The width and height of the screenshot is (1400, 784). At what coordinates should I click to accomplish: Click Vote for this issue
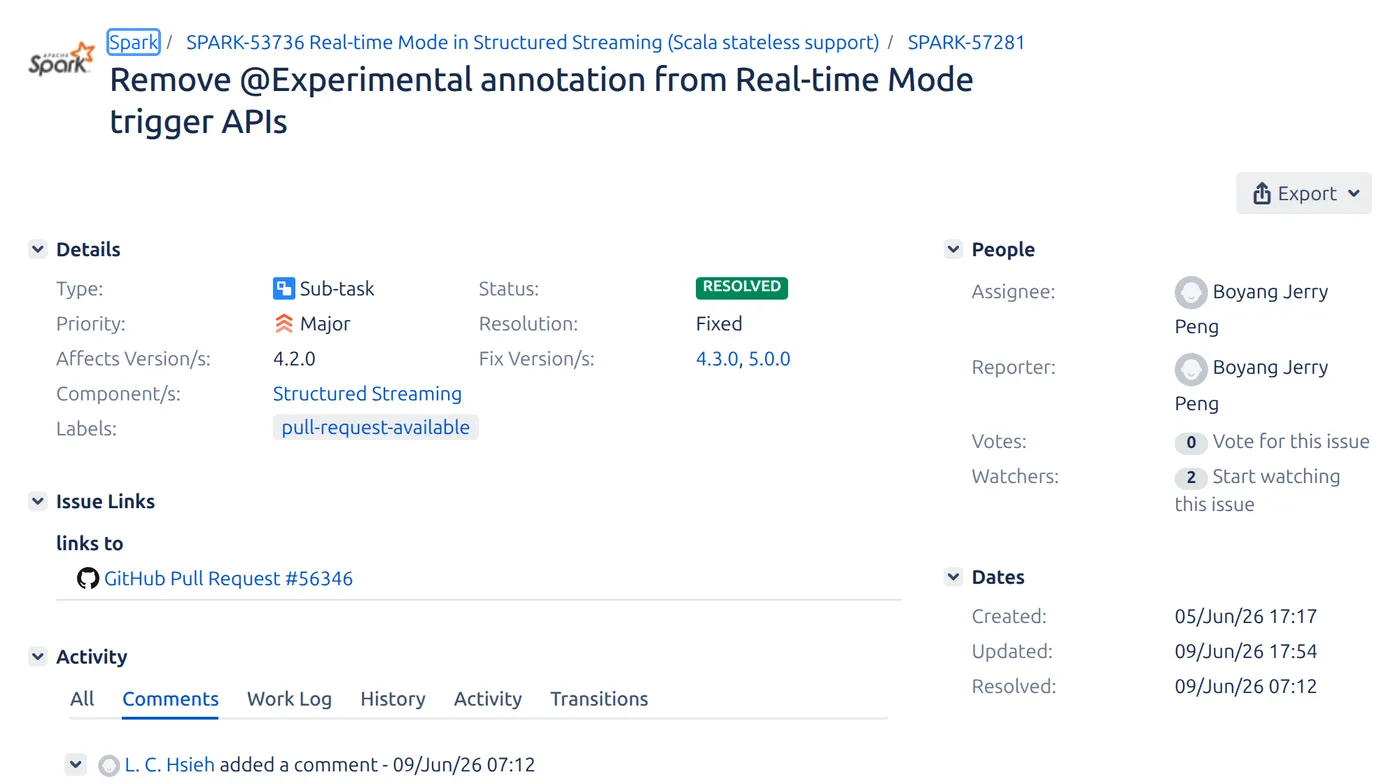click(1291, 442)
